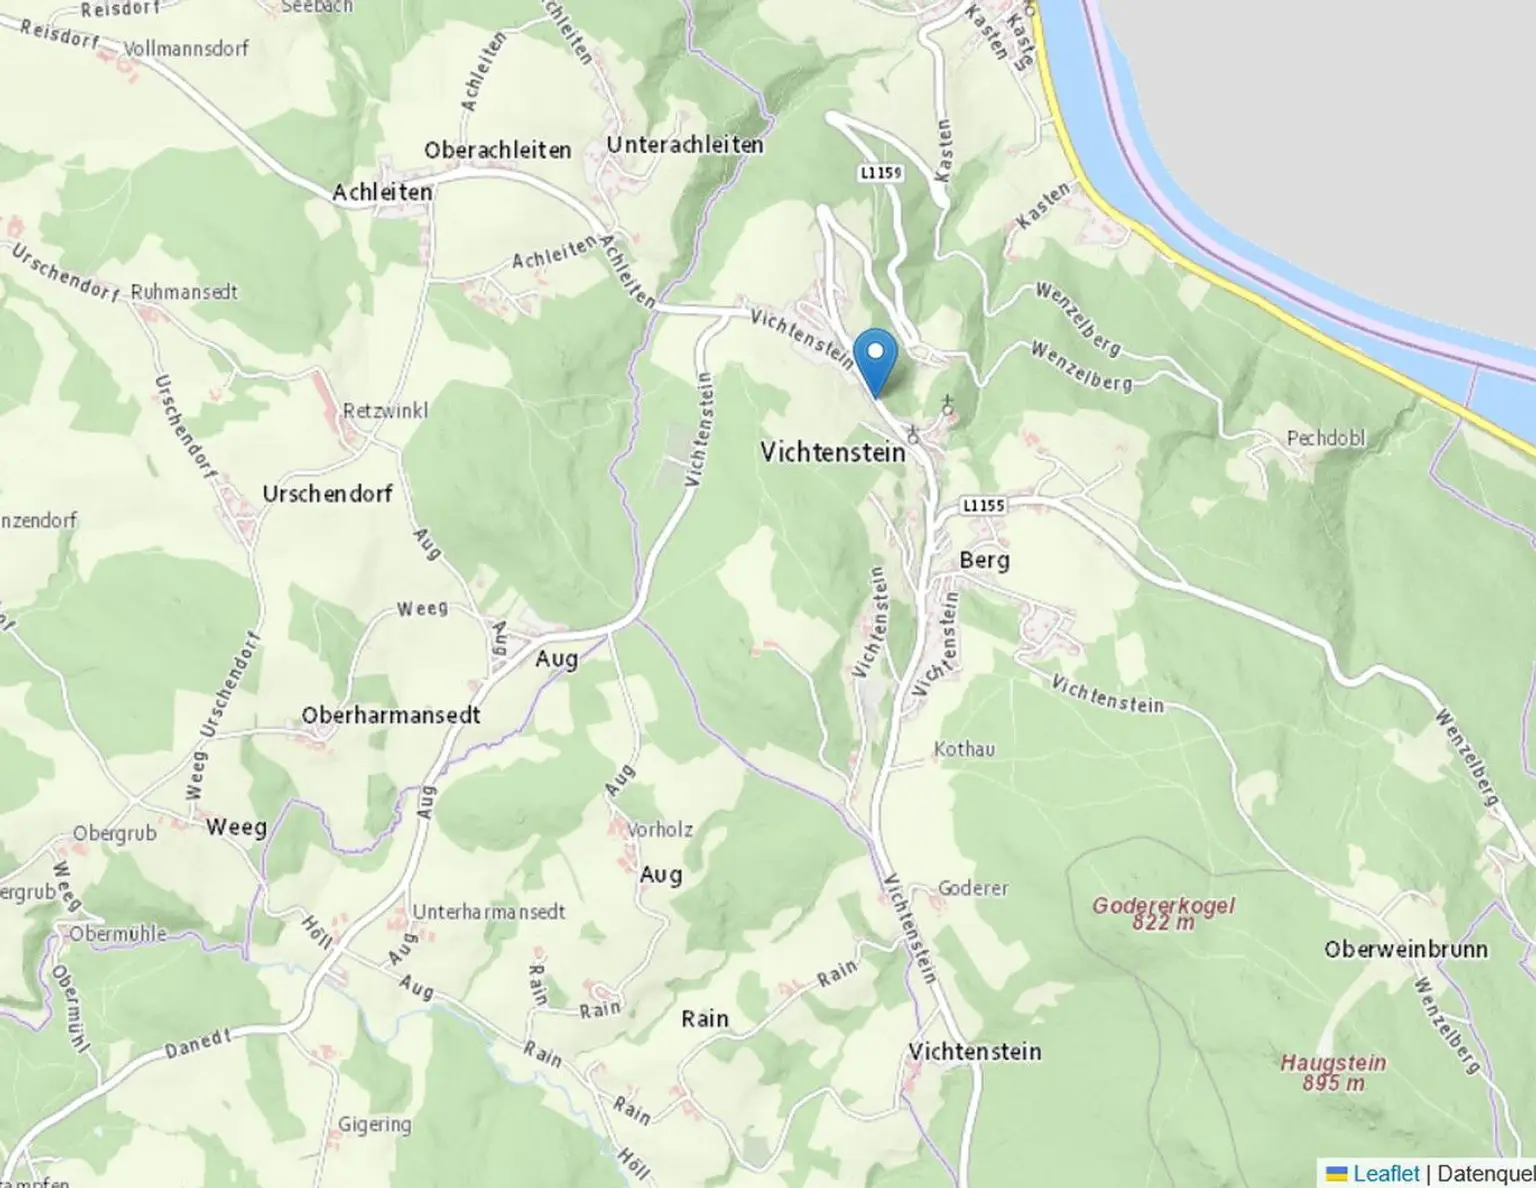Click the Unterachleiten place label
1536x1188 pixels.
click(x=685, y=145)
